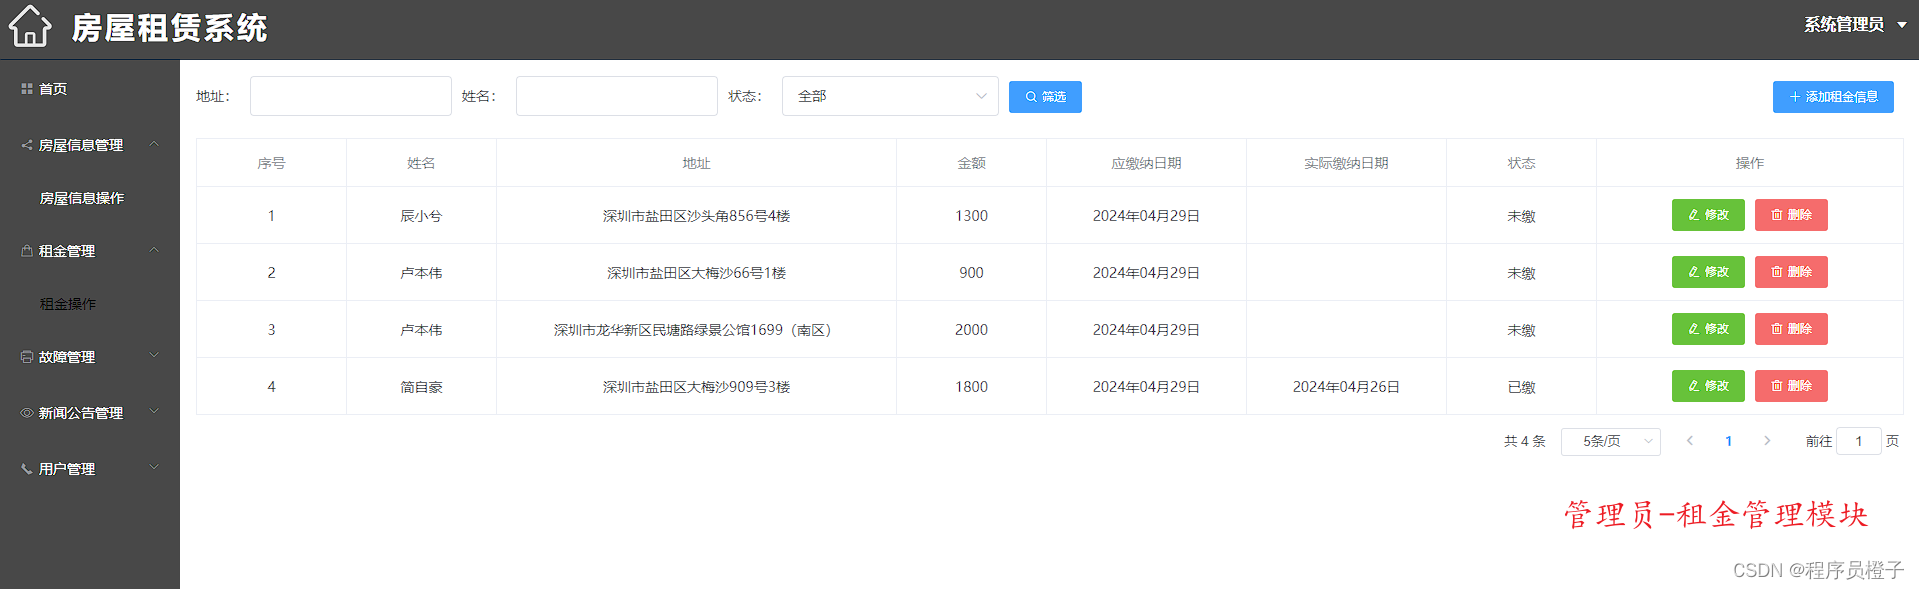
Task: Click the 状态 column header
Action: pos(1521,163)
